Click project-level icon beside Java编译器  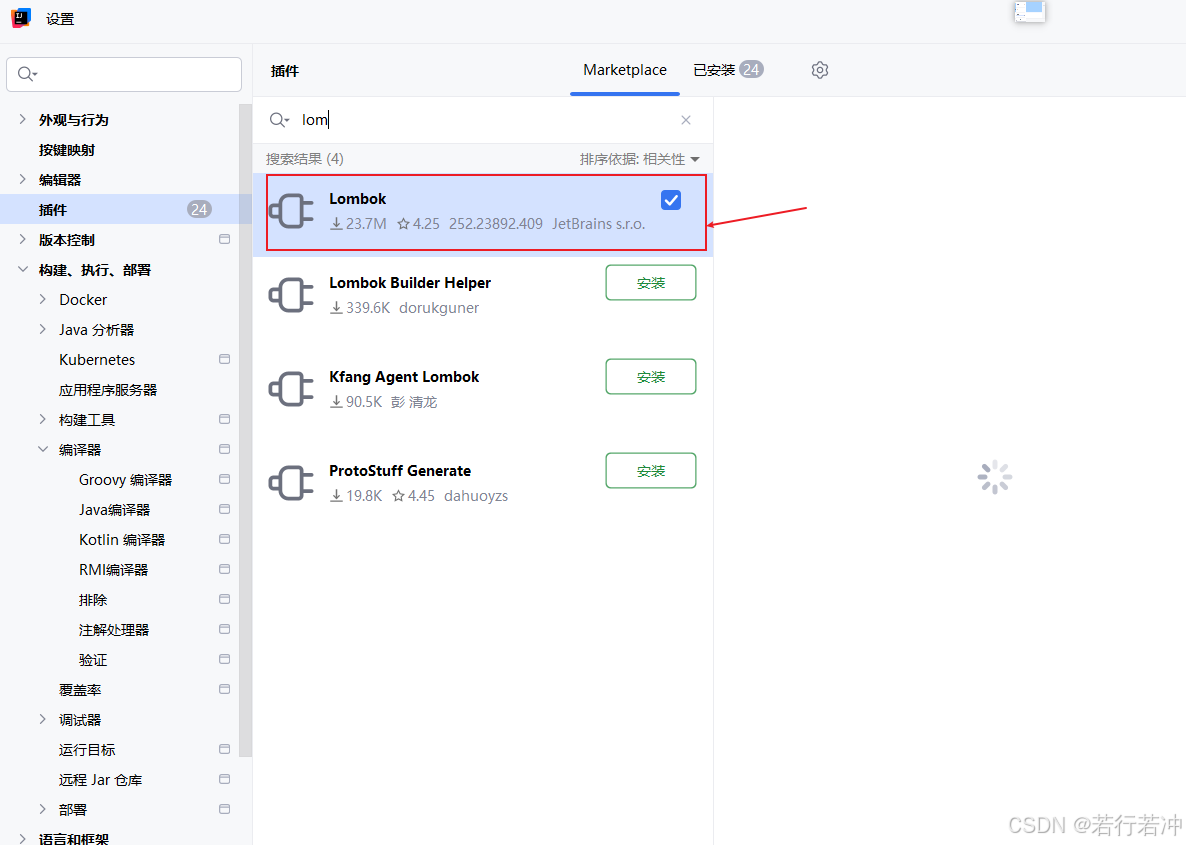point(225,509)
